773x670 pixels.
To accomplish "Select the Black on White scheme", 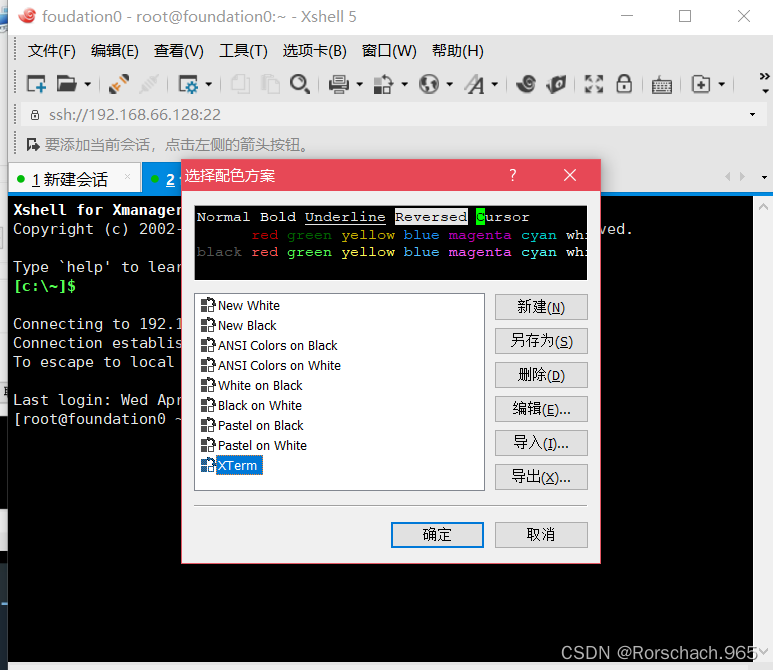I will click(259, 406).
